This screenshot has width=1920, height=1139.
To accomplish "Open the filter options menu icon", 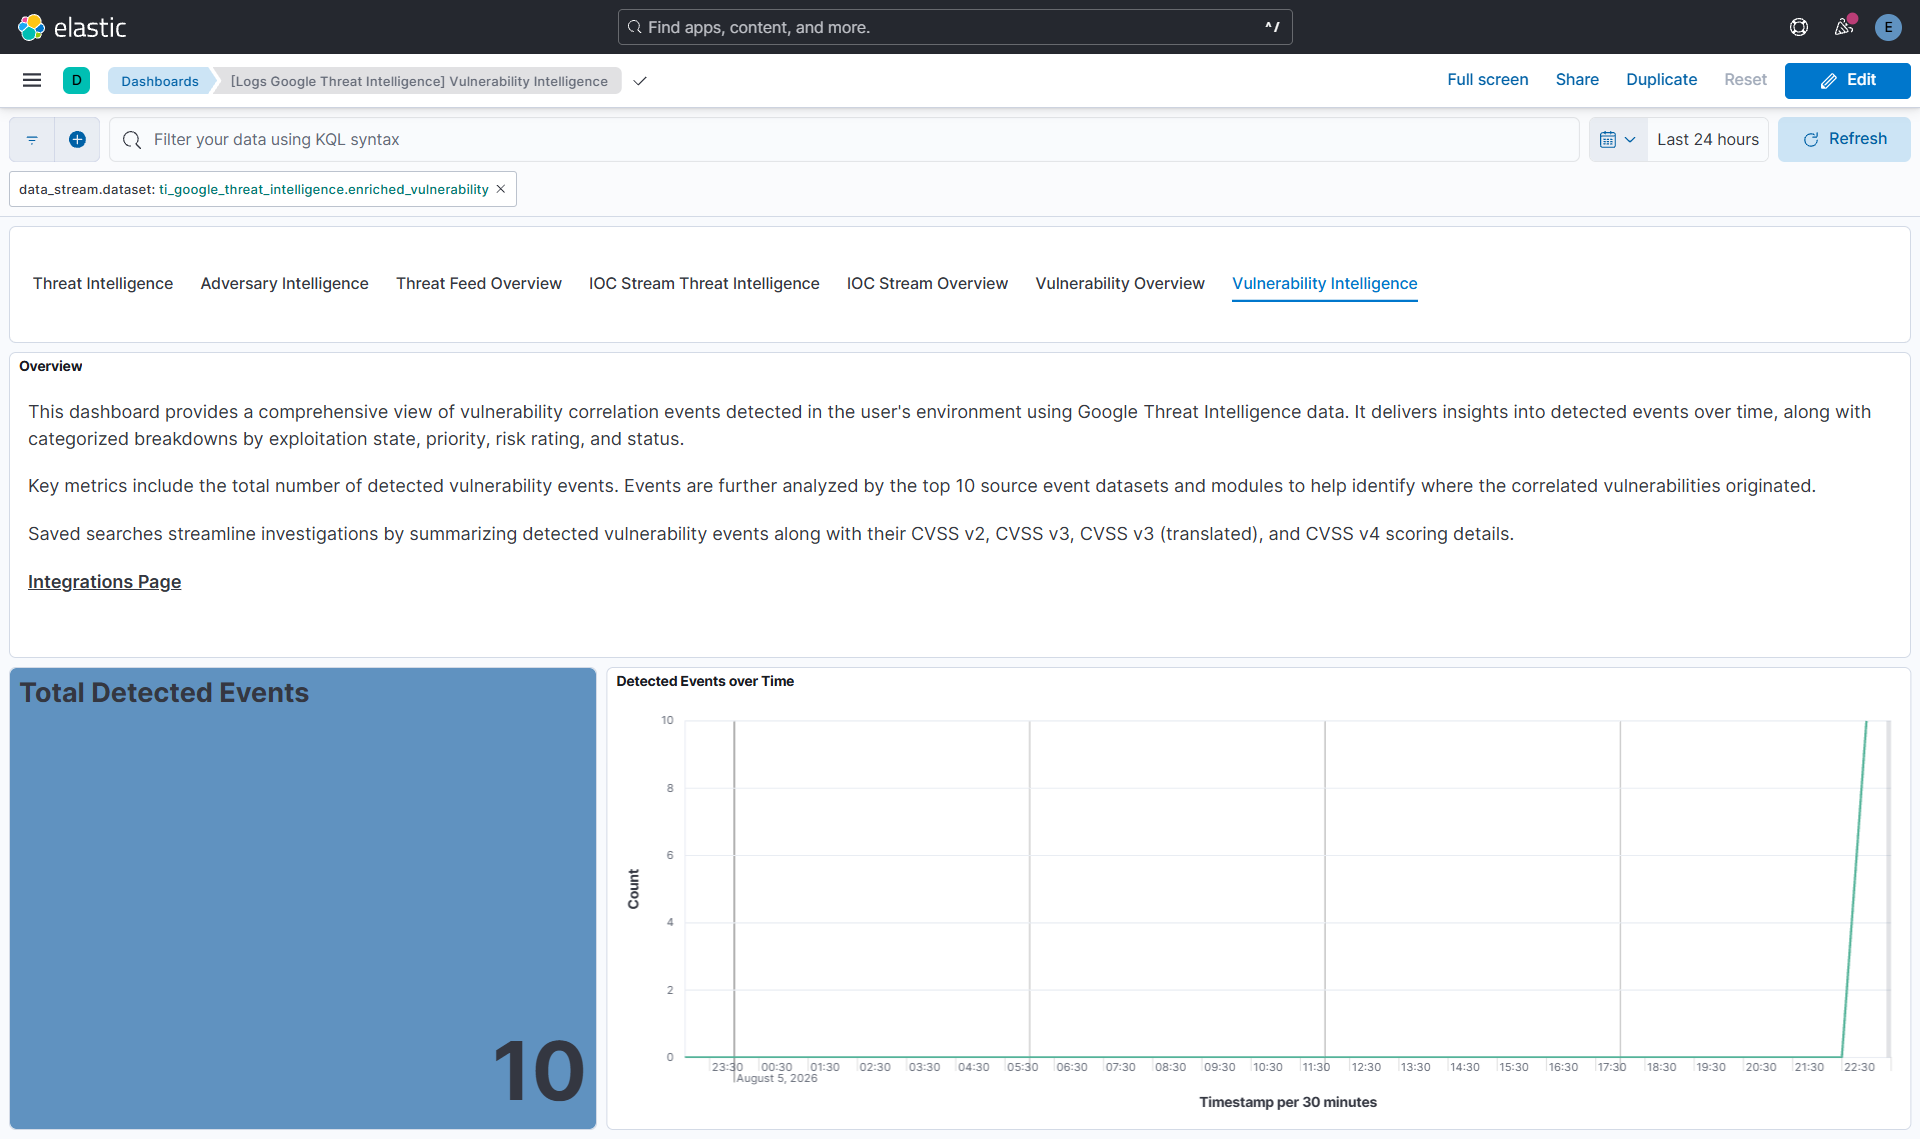I will click(32, 140).
